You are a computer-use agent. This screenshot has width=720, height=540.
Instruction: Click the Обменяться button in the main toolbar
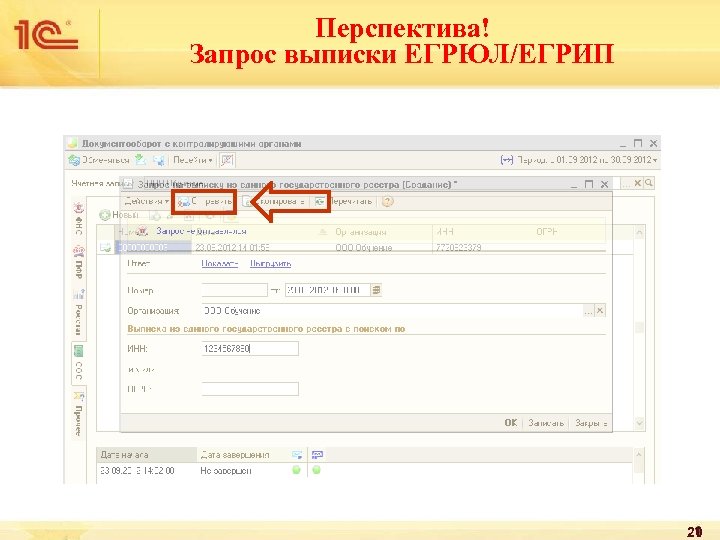99,160
